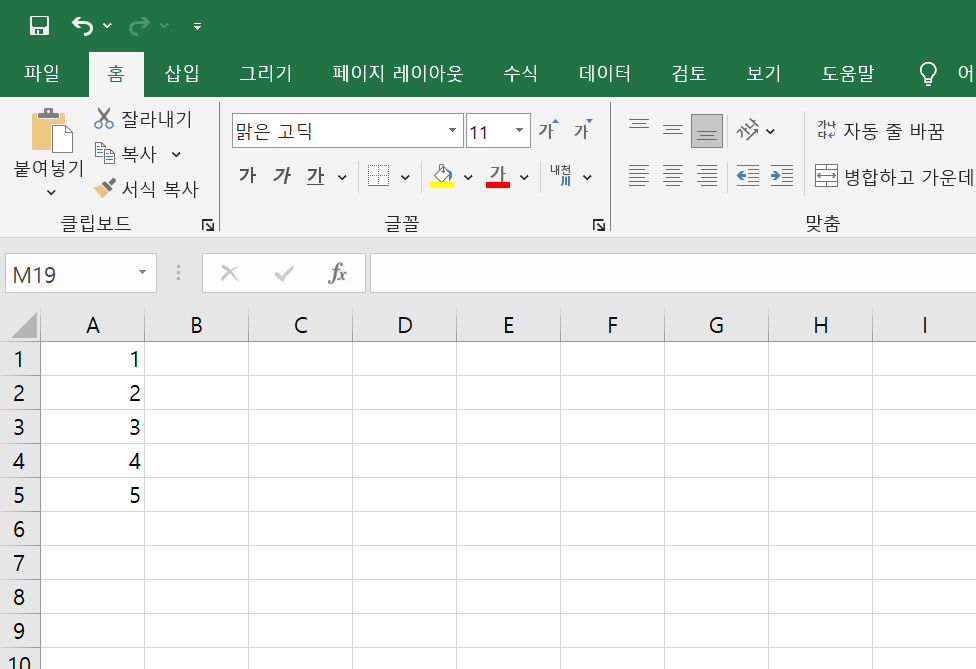The height and width of the screenshot is (669, 976).
Task: Cut selection with 잘라내기
Action: point(143,118)
